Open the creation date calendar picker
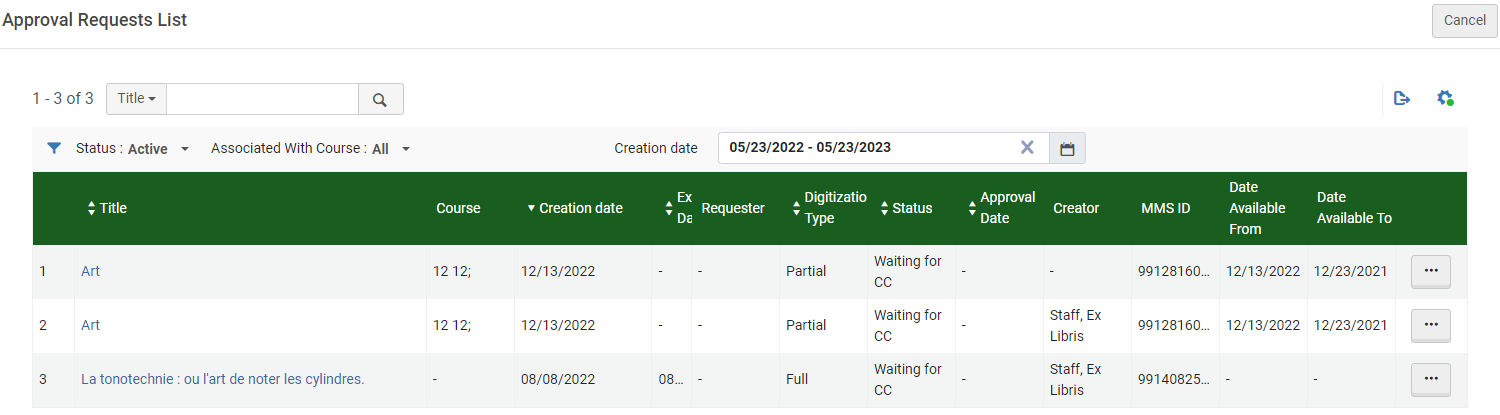 (1067, 149)
